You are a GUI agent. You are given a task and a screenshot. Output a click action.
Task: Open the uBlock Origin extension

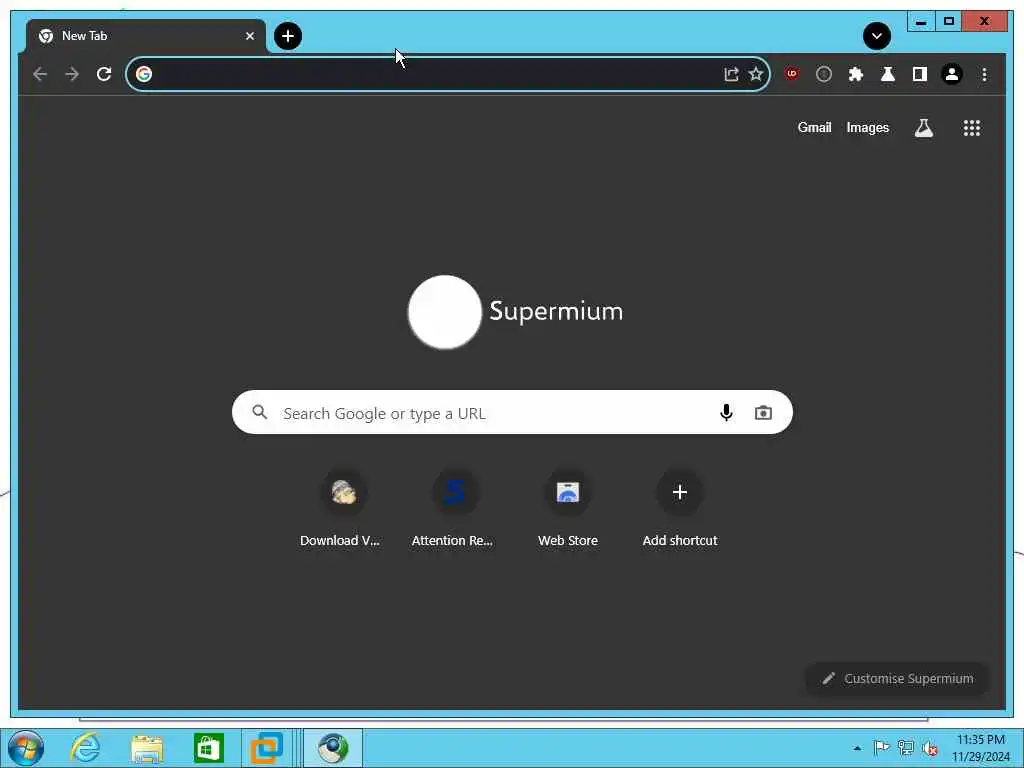pos(792,74)
